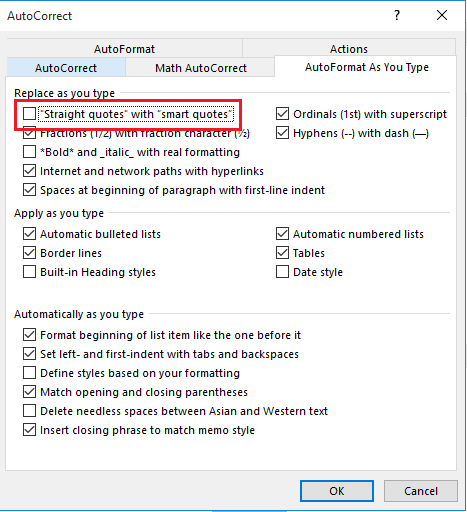Screen dimensions: 467x512
Task: Open the Actions tab
Action: (x=349, y=49)
